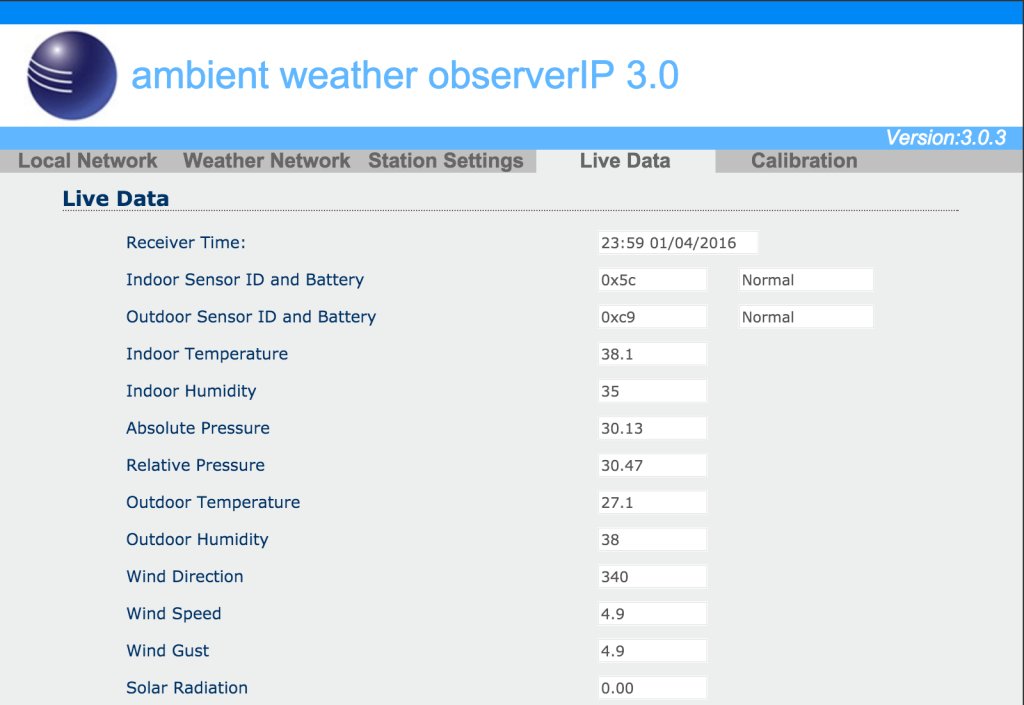The image size is (1024, 705).
Task: Open the Local Network tab
Action: pyautogui.click(x=88, y=161)
